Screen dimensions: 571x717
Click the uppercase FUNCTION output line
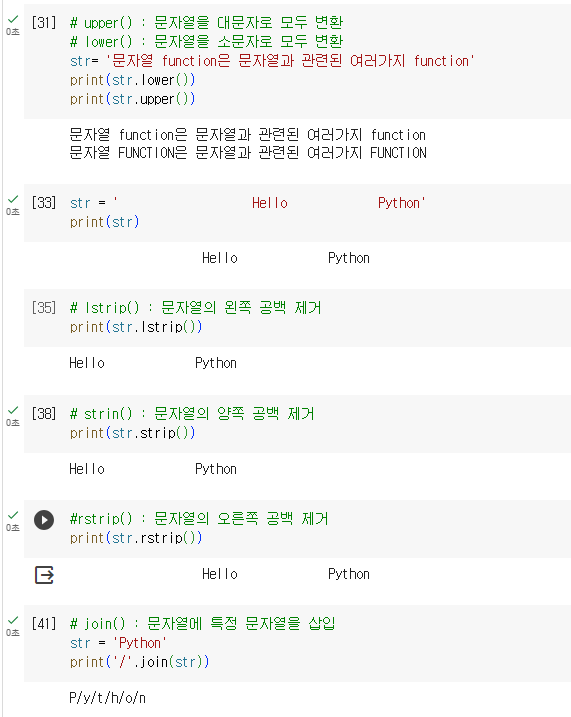point(248,153)
